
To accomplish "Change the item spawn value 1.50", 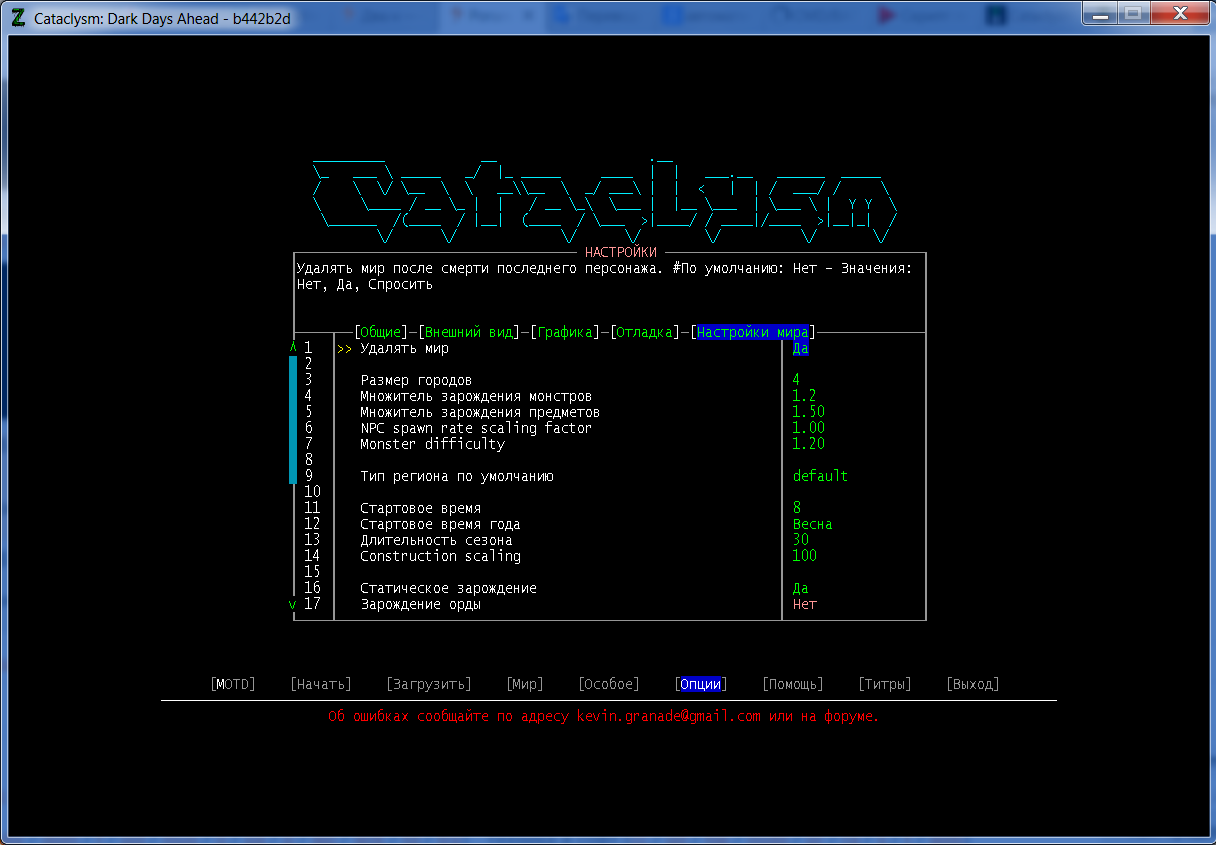I will click(x=808, y=412).
